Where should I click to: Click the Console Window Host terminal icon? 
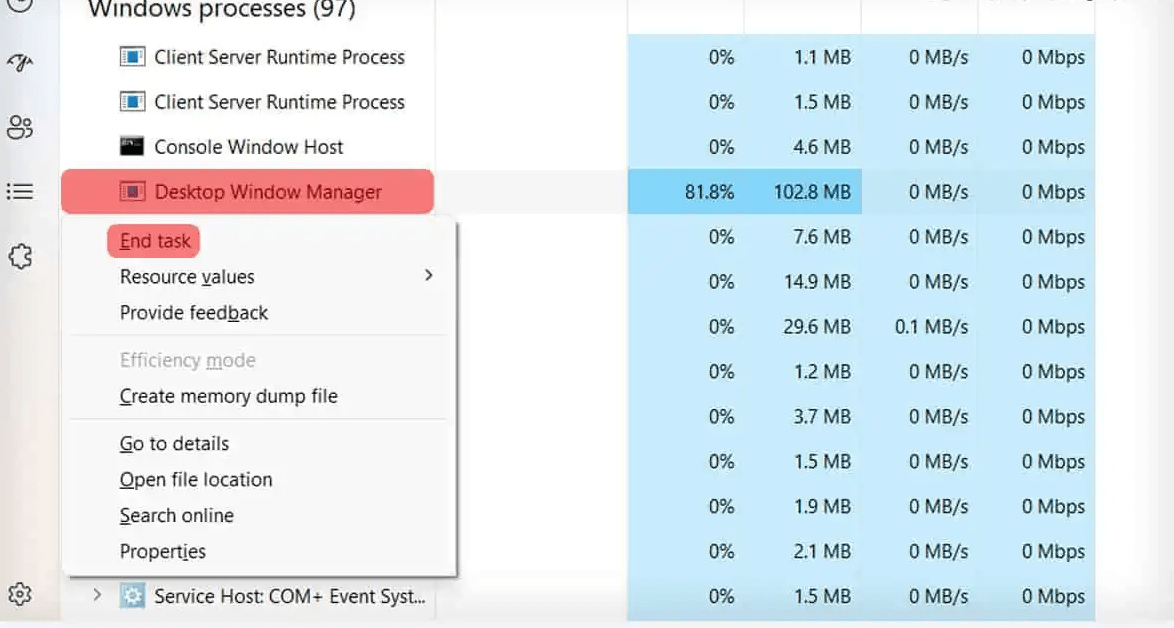point(131,146)
